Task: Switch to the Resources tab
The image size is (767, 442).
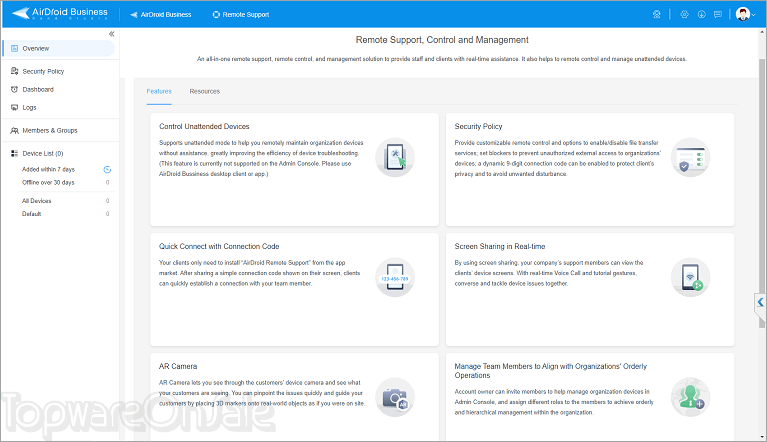Action: pyautogui.click(x=204, y=91)
